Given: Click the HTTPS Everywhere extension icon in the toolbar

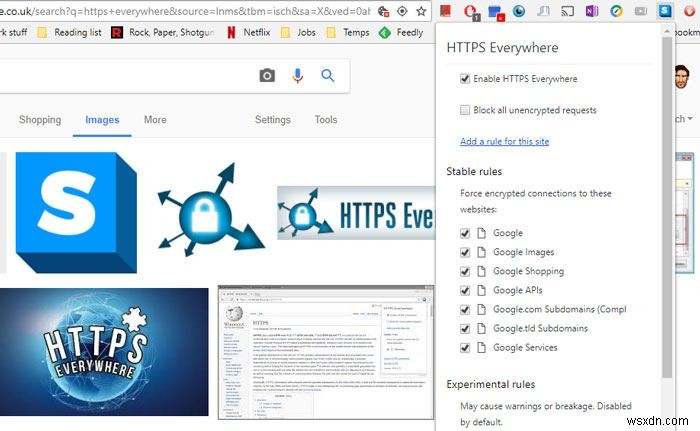Looking at the screenshot, I should tap(665, 10).
